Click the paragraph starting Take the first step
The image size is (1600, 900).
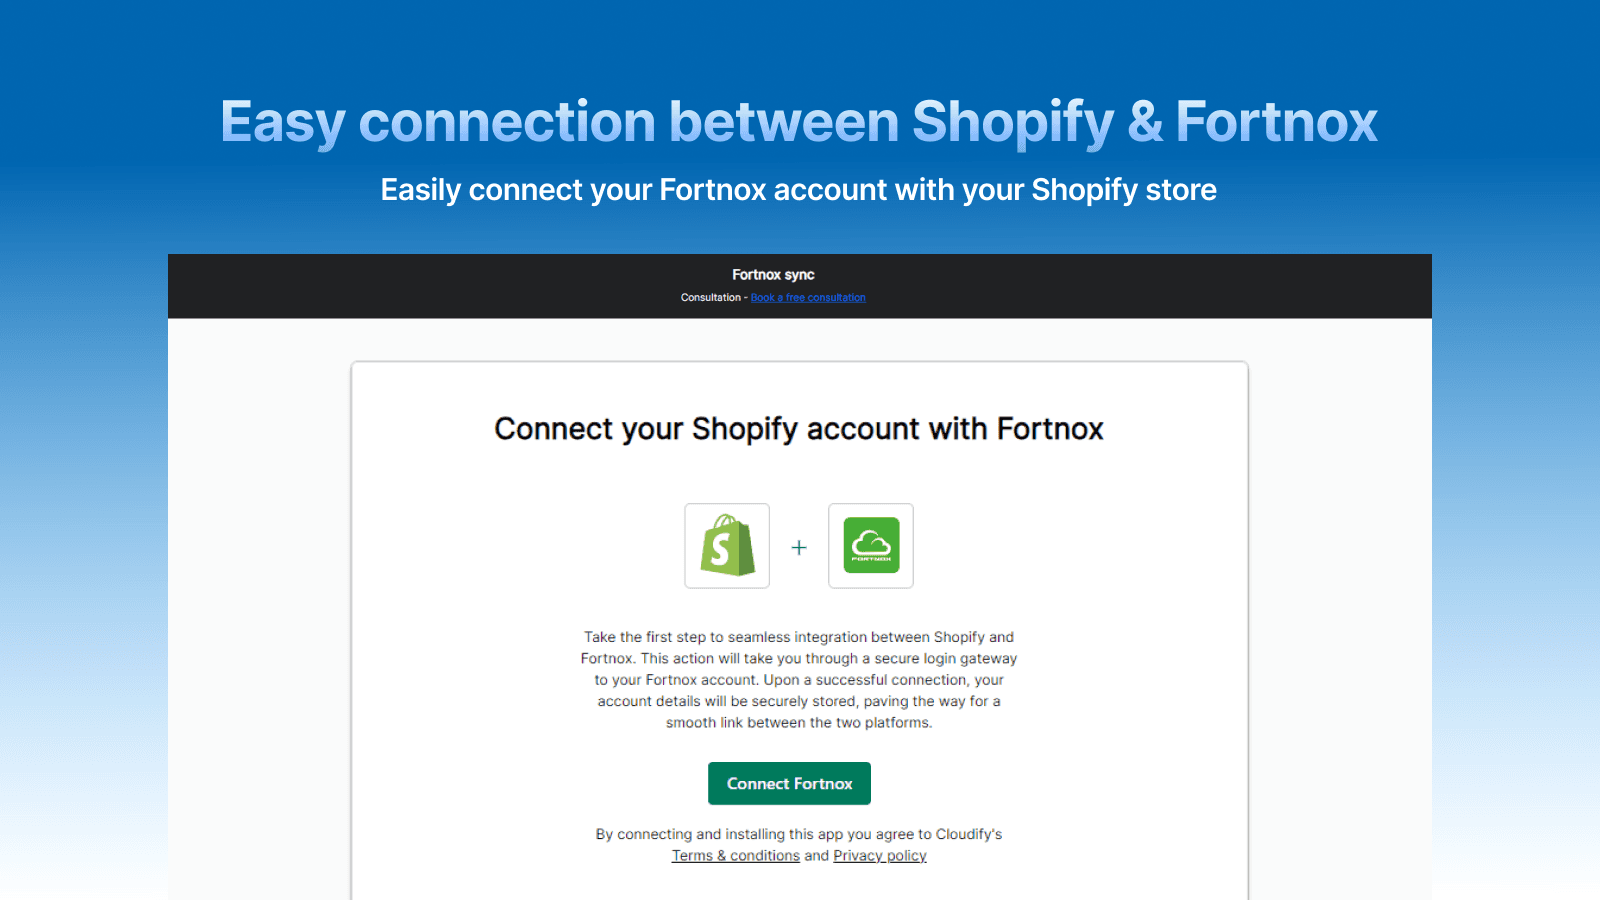(x=799, y=680)
